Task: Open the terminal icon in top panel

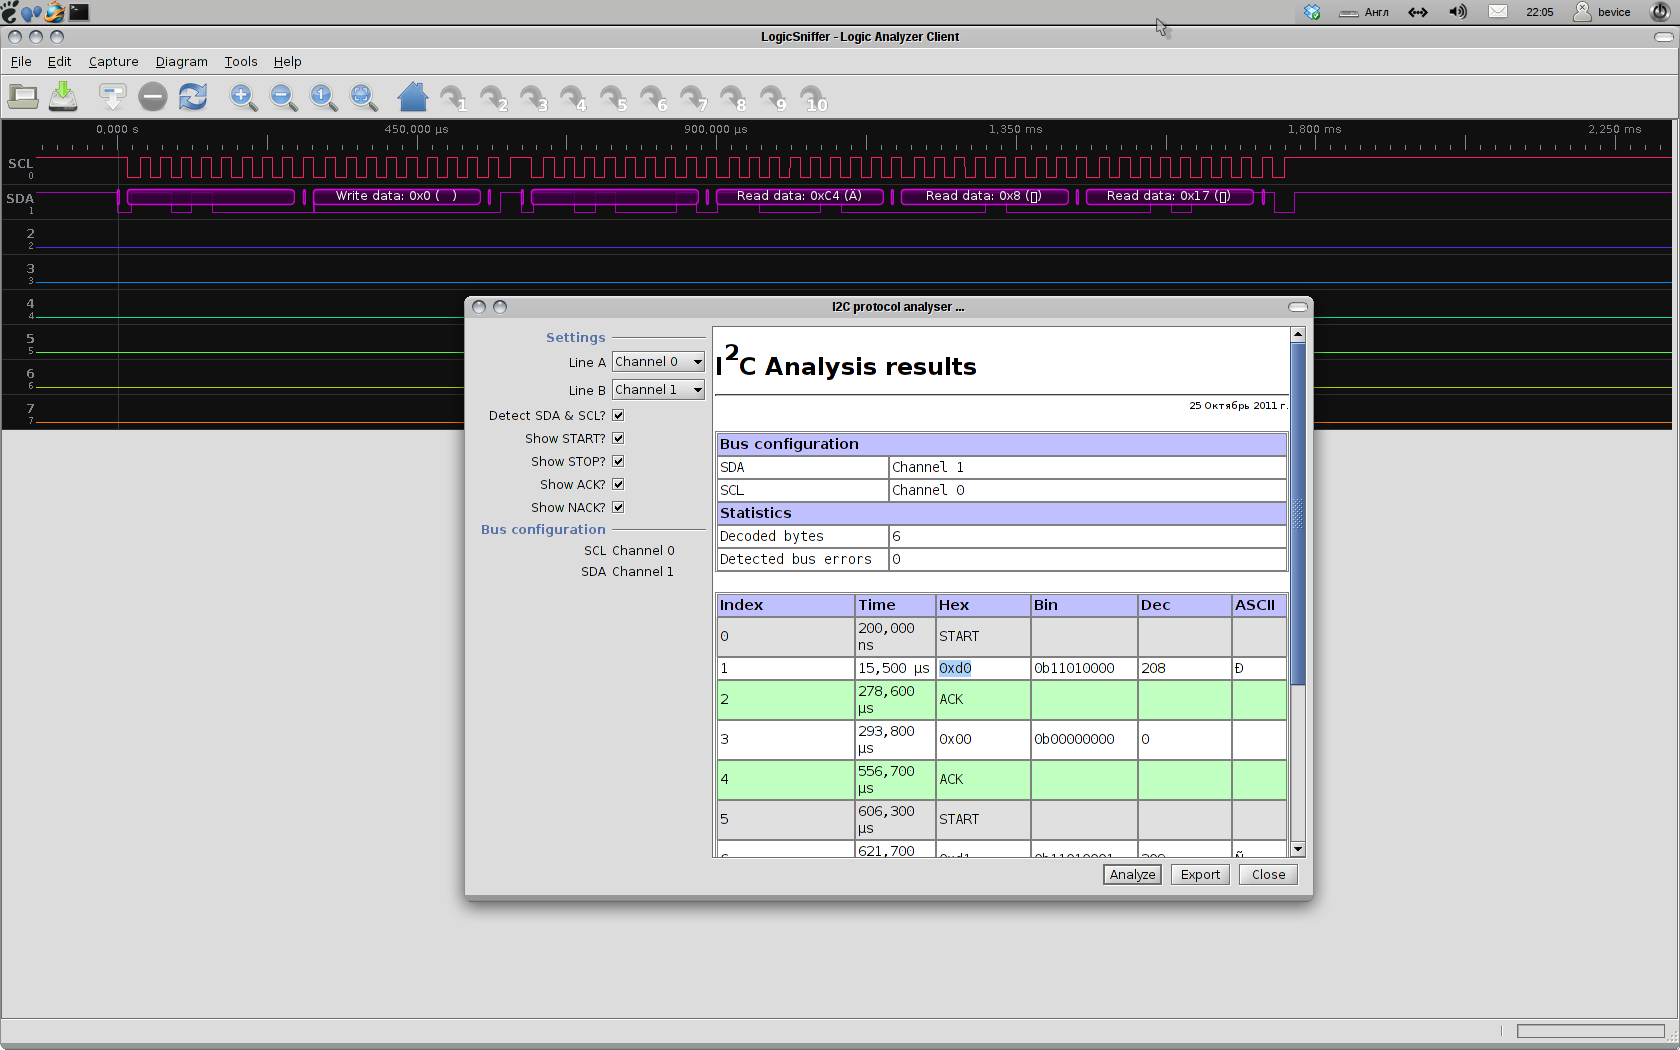Action: 79,12
